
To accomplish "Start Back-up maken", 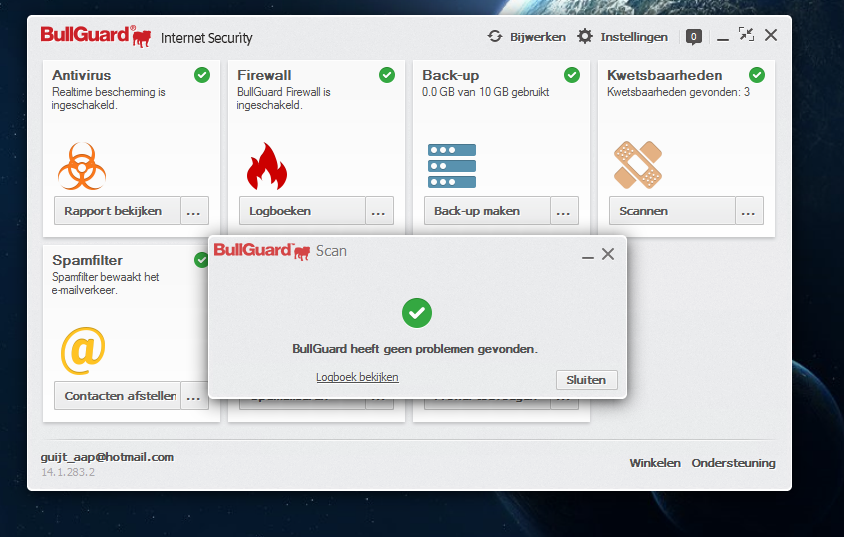I will pos(488,210).
